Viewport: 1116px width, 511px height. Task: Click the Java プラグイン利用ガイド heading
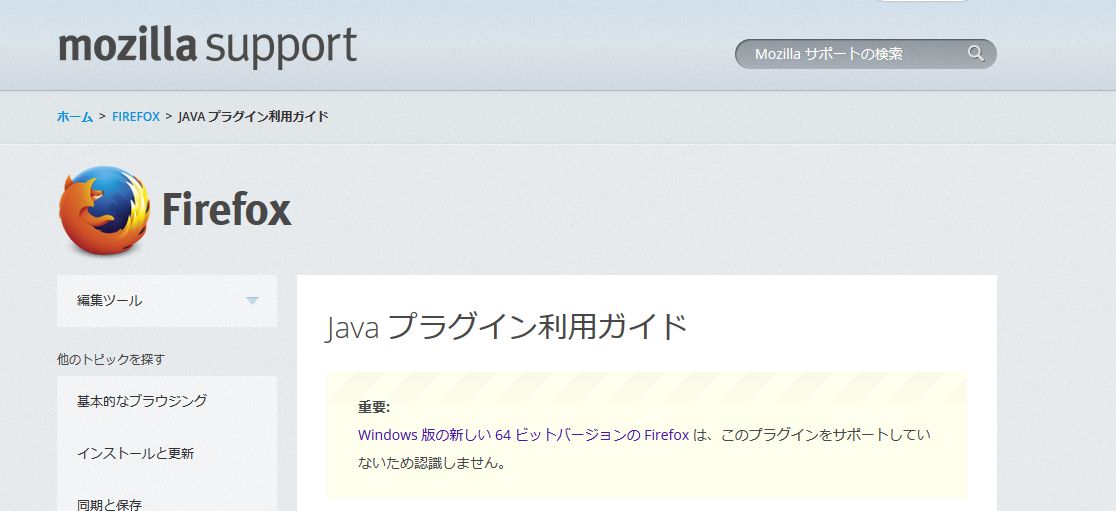click(506, 327)
